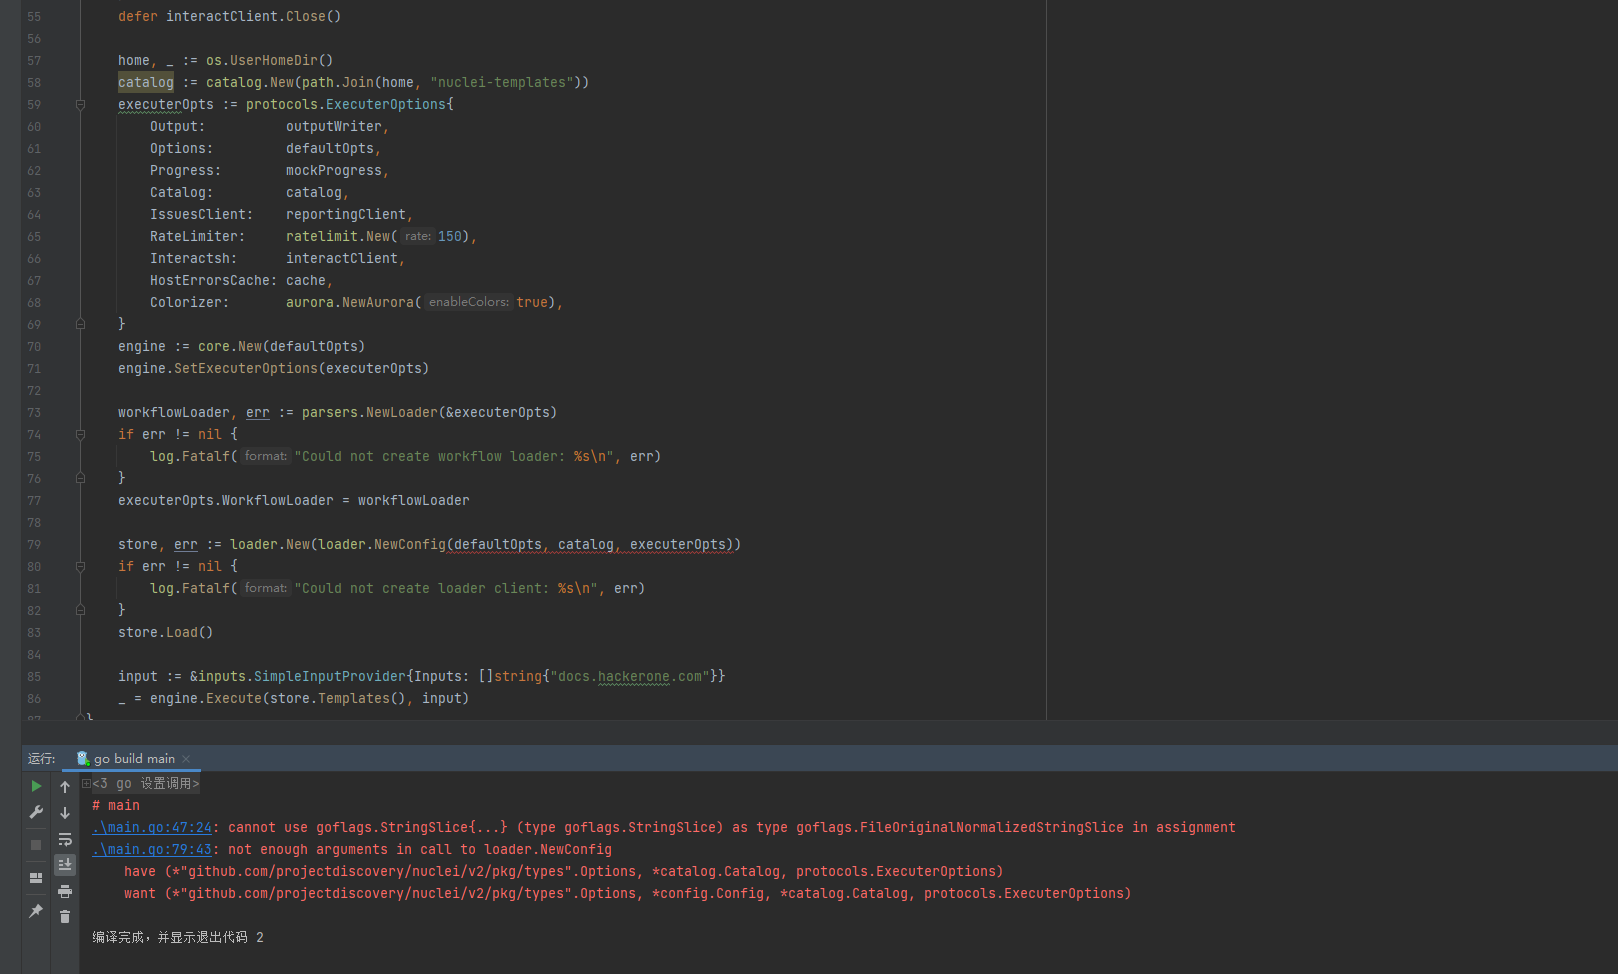Stop the running process with stop icon
The height and width of the screenshot is (974, 1618).
pyautogui.click(x=36, y=845)
